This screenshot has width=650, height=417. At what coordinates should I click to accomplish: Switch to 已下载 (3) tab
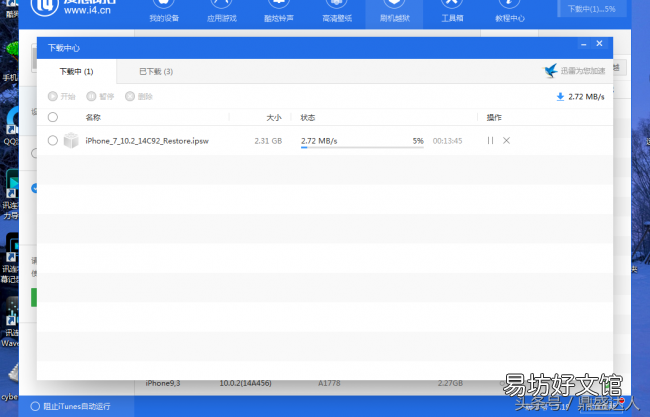(156, 72)
